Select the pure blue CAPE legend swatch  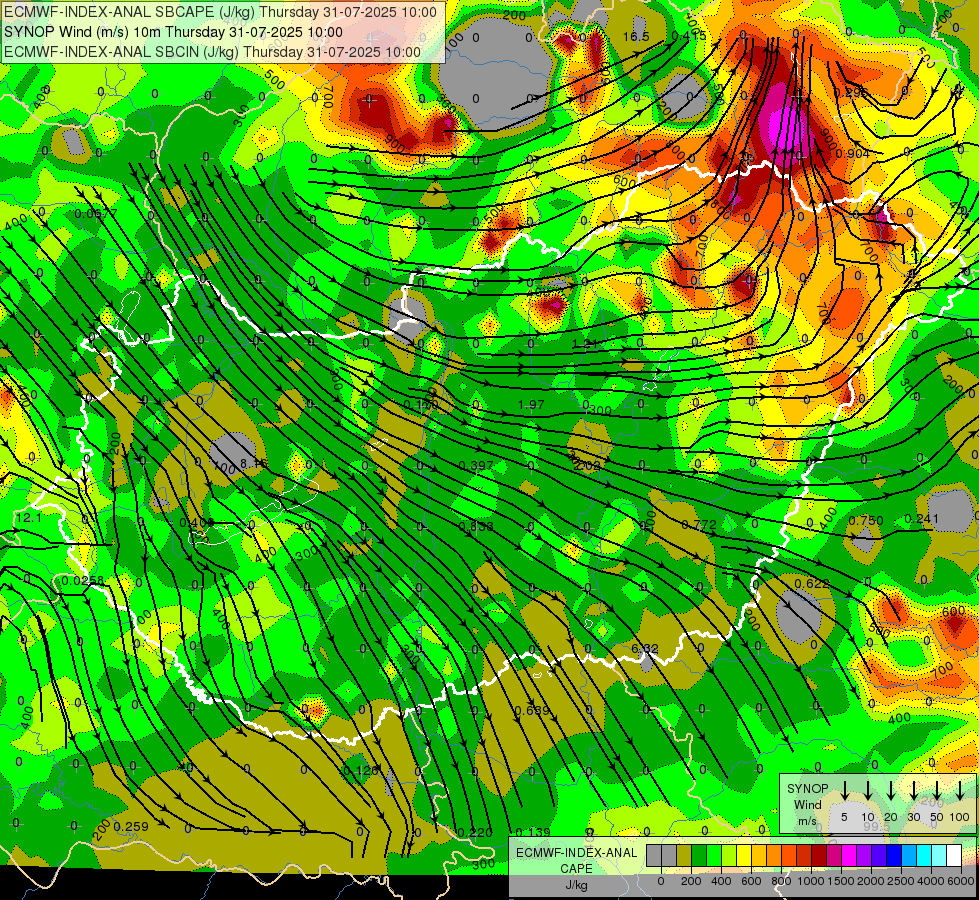895,856
